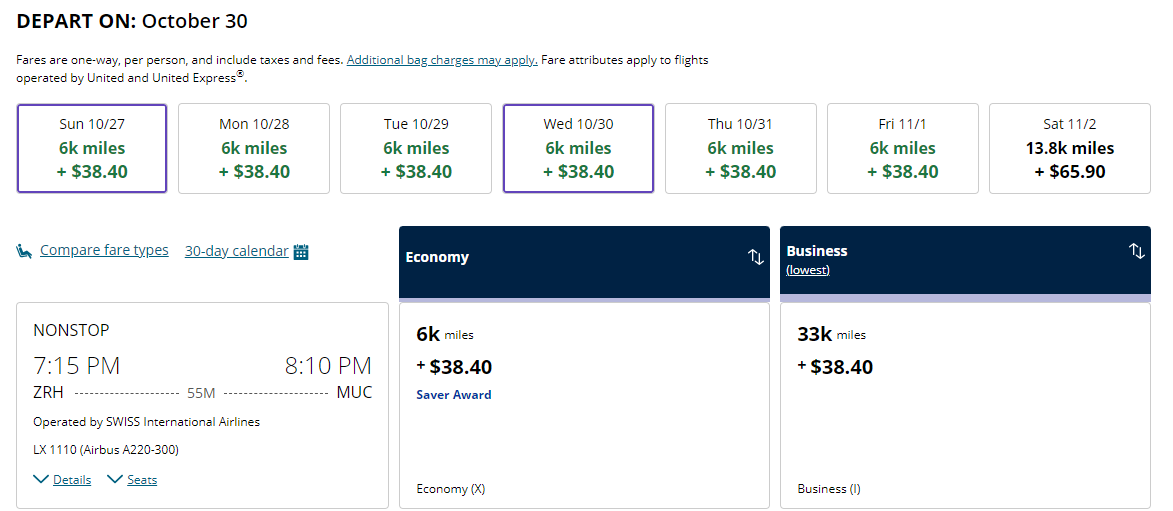The width and height of the screenshot is (1173, 511).
Task: Click the Business (lowest) link
Action: coord(808,270)
